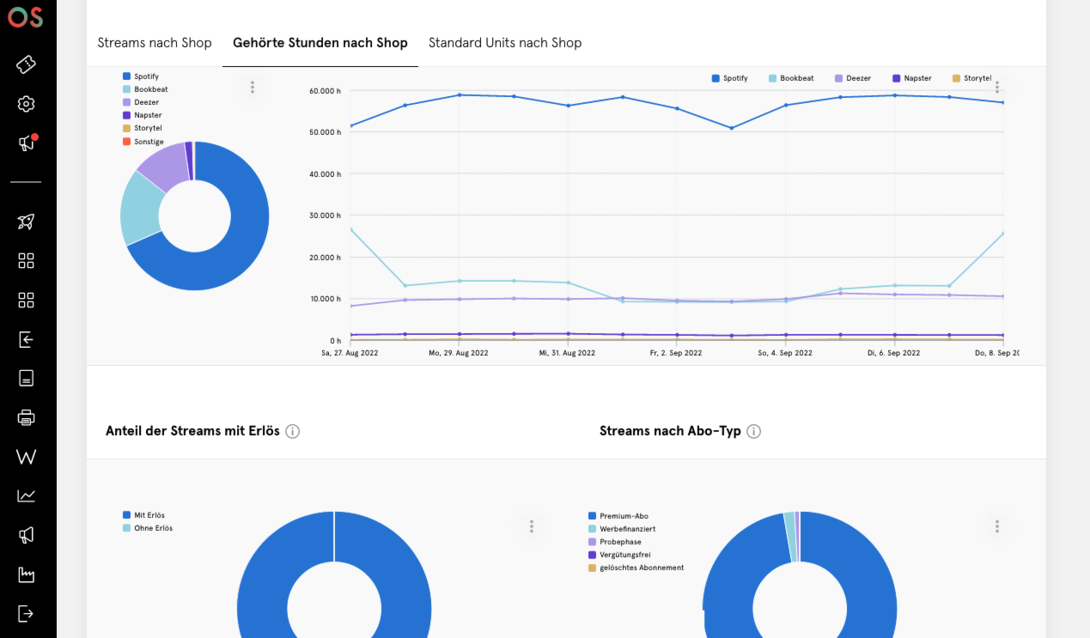Click the 'Mo, 29. Aug 2022' axis label
Image resolution: width=1090 pixels, height=638 pixels.
458,353
